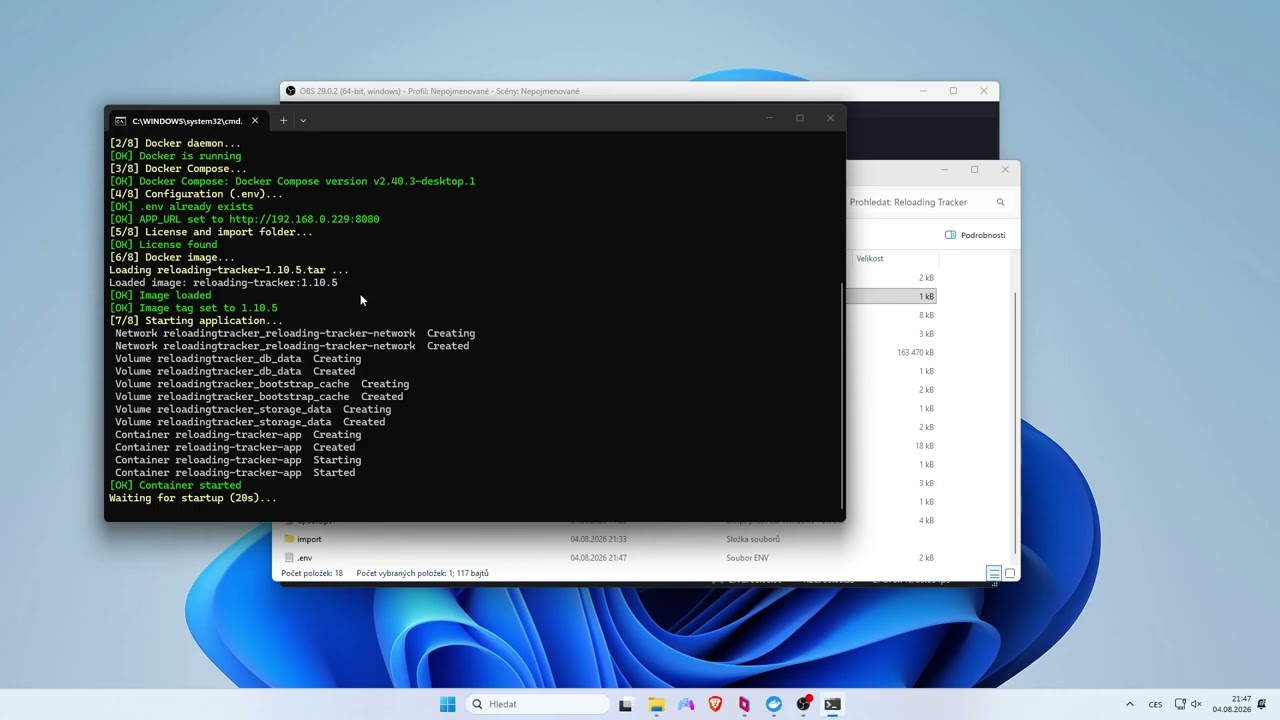1280x720 pixels.
Task: Click the Terminal icon in the taskbar
Action: point(833,704)
